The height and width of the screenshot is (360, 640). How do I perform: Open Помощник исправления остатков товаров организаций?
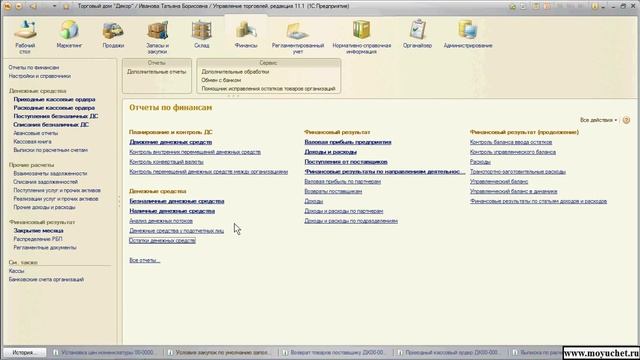point(268,89)
